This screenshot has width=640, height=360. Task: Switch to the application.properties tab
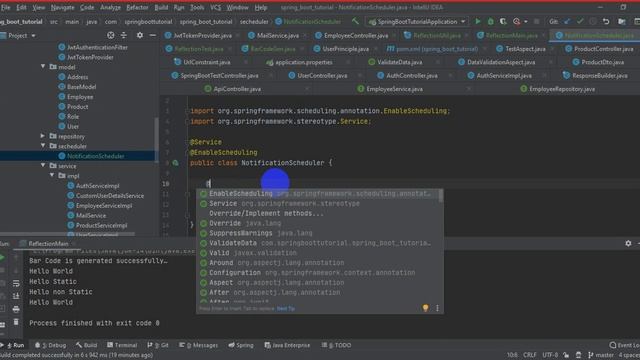[304, 62]
